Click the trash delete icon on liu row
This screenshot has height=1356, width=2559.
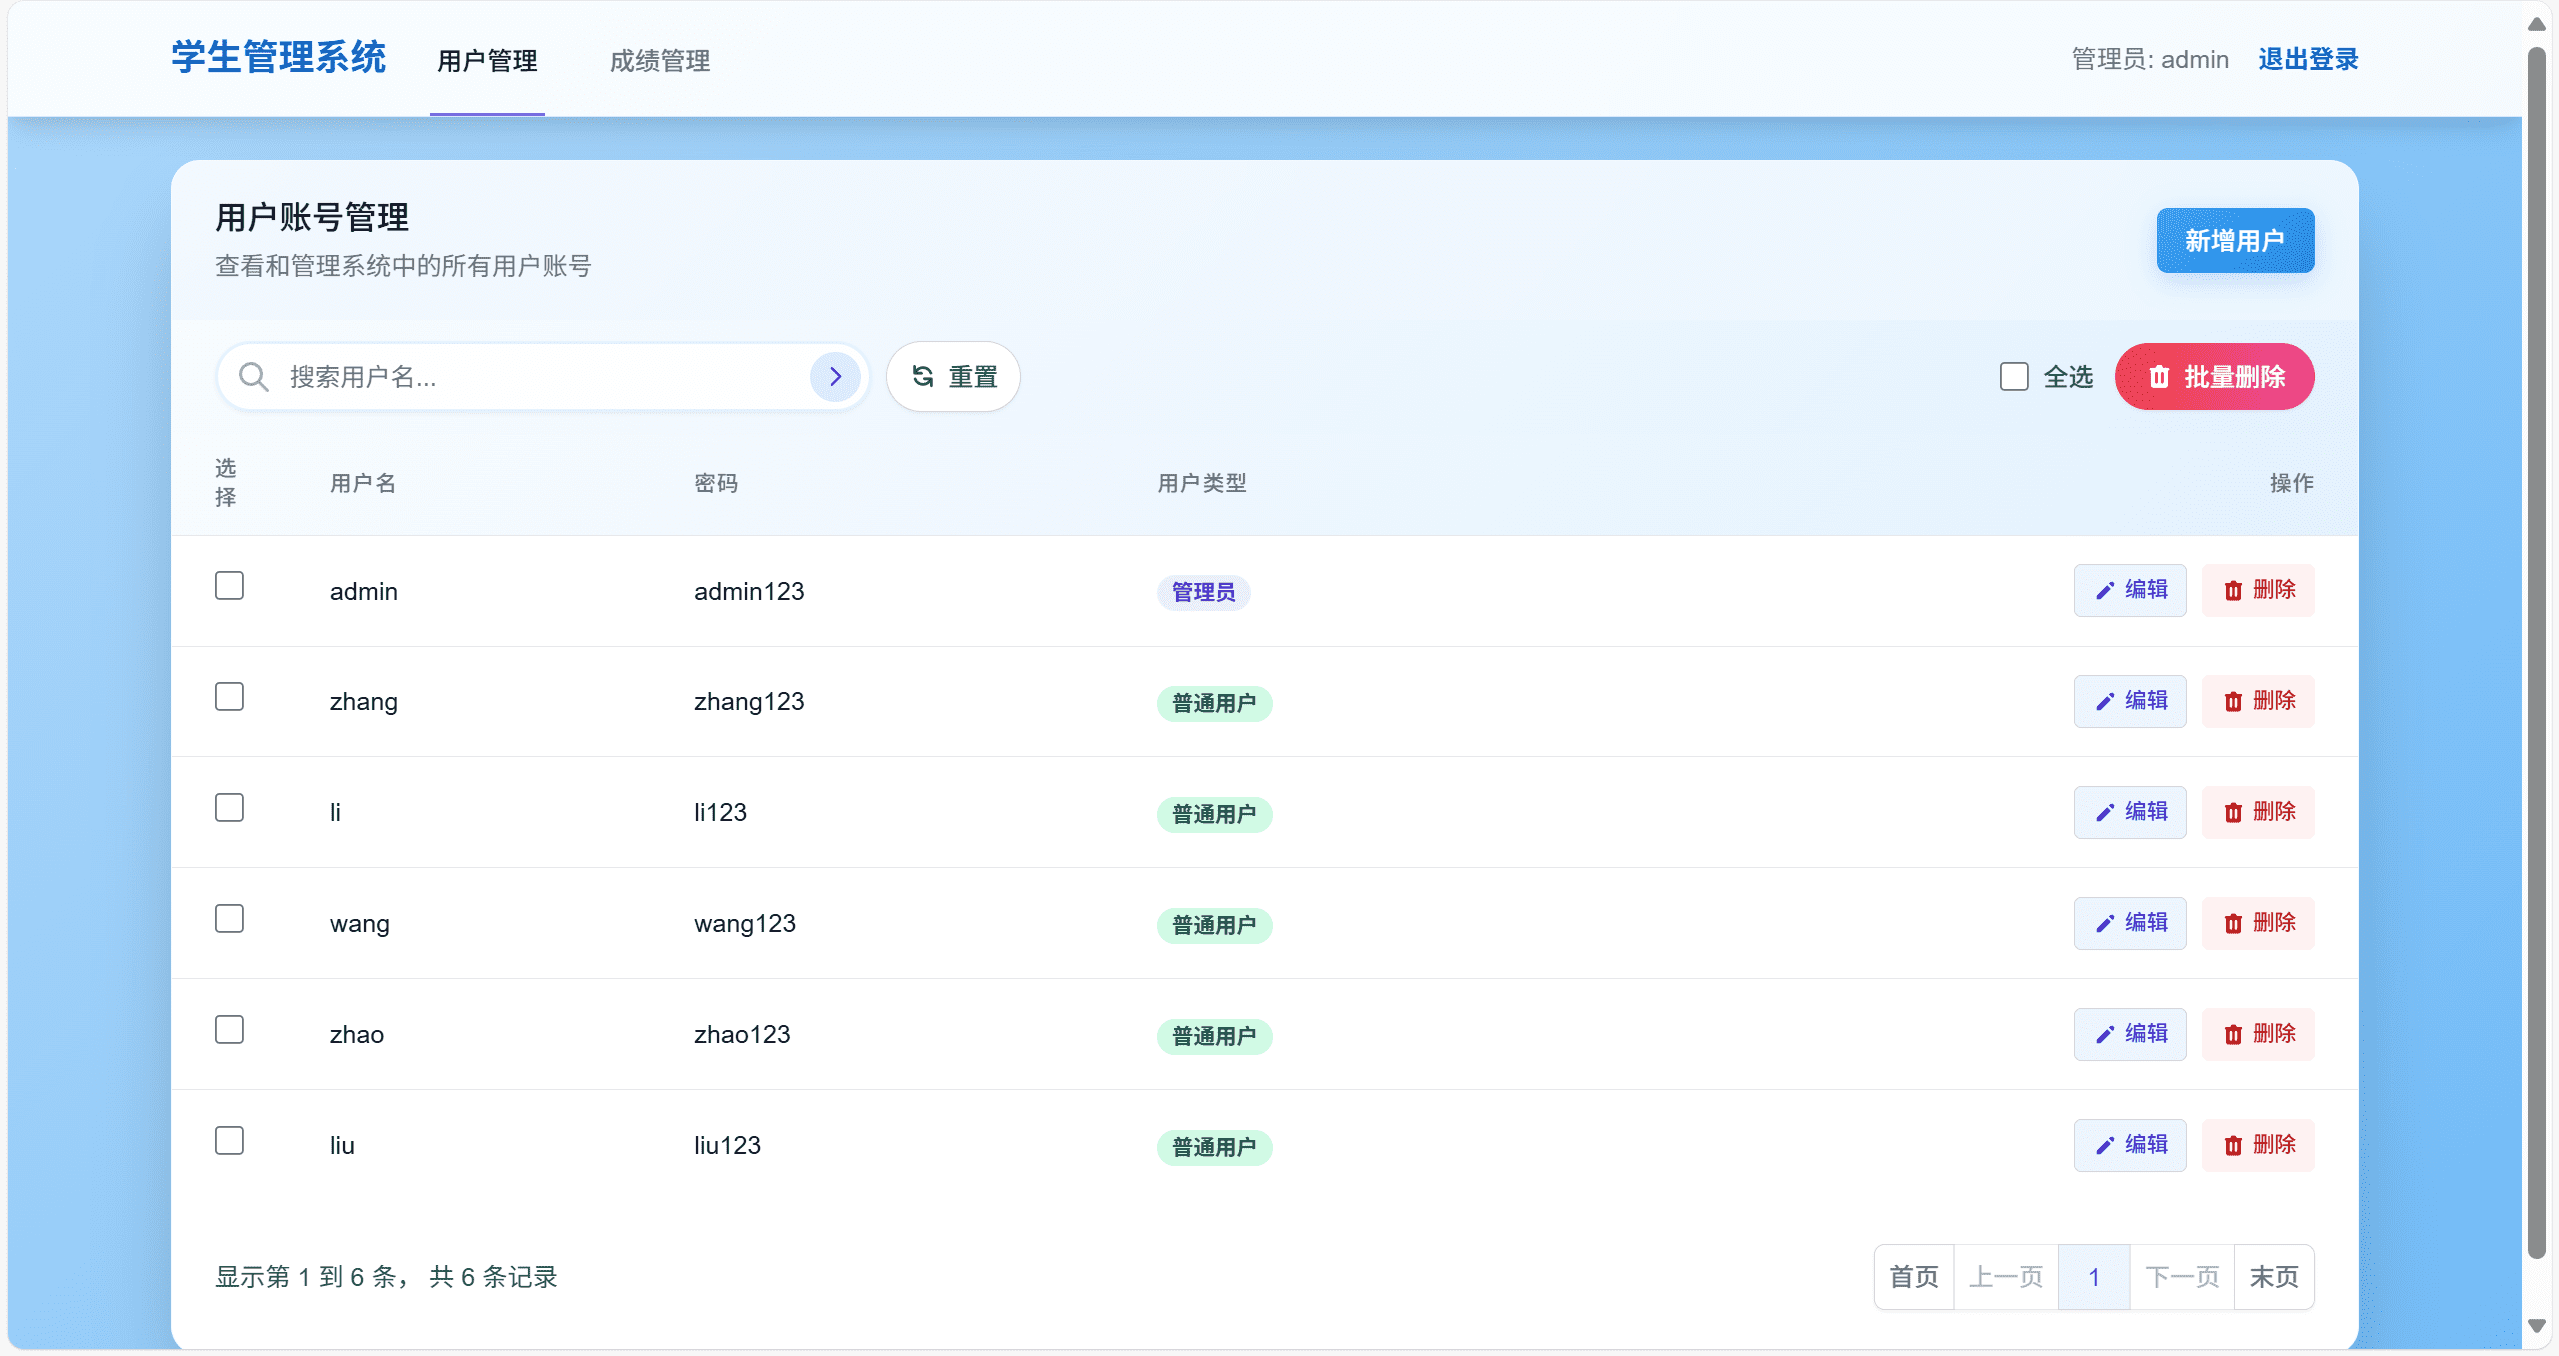point(2233,1145)
